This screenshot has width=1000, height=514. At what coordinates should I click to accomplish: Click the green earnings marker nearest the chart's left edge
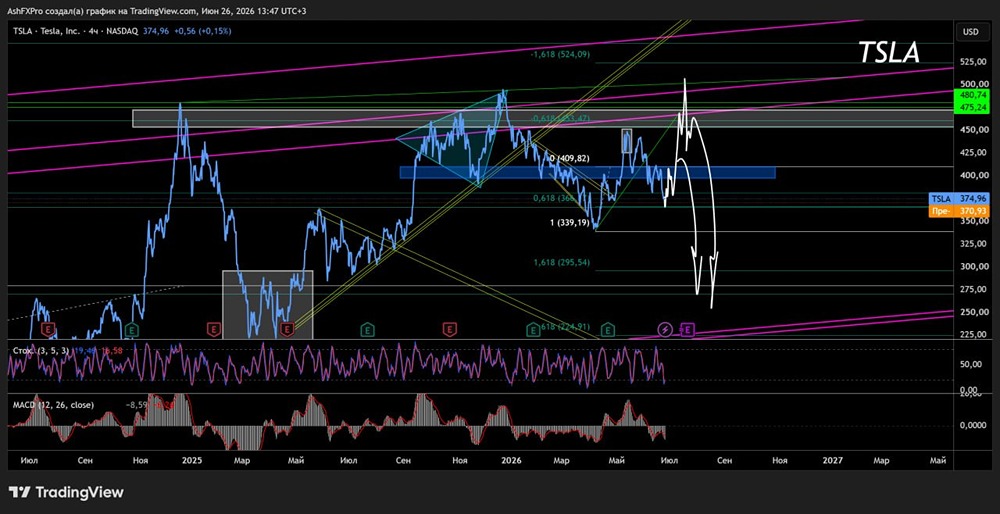132,329
